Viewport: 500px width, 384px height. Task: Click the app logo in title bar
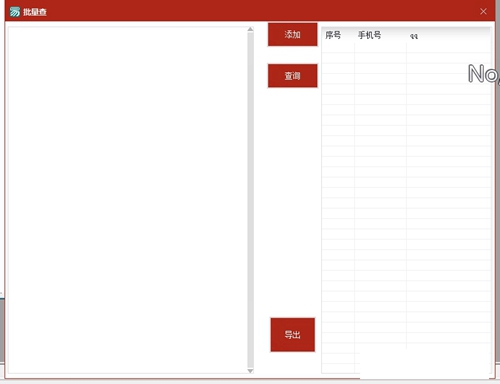click(x=15, y=12)
